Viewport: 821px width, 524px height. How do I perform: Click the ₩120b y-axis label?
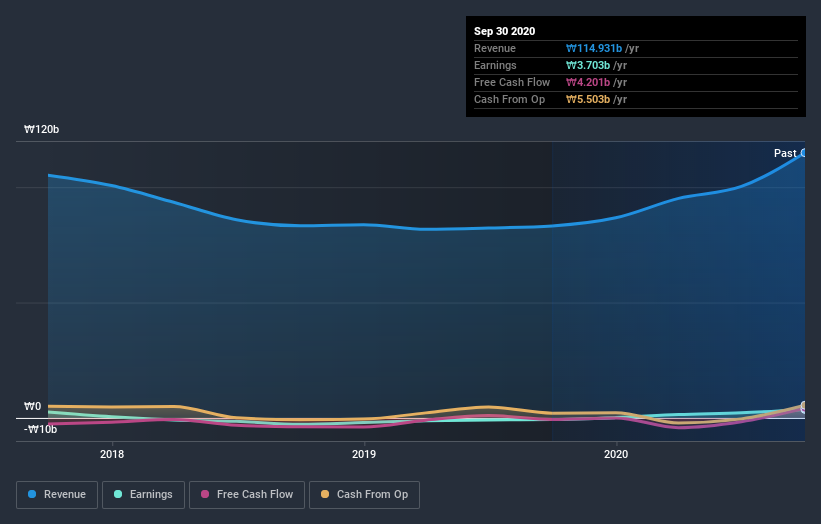pos(41,129)
